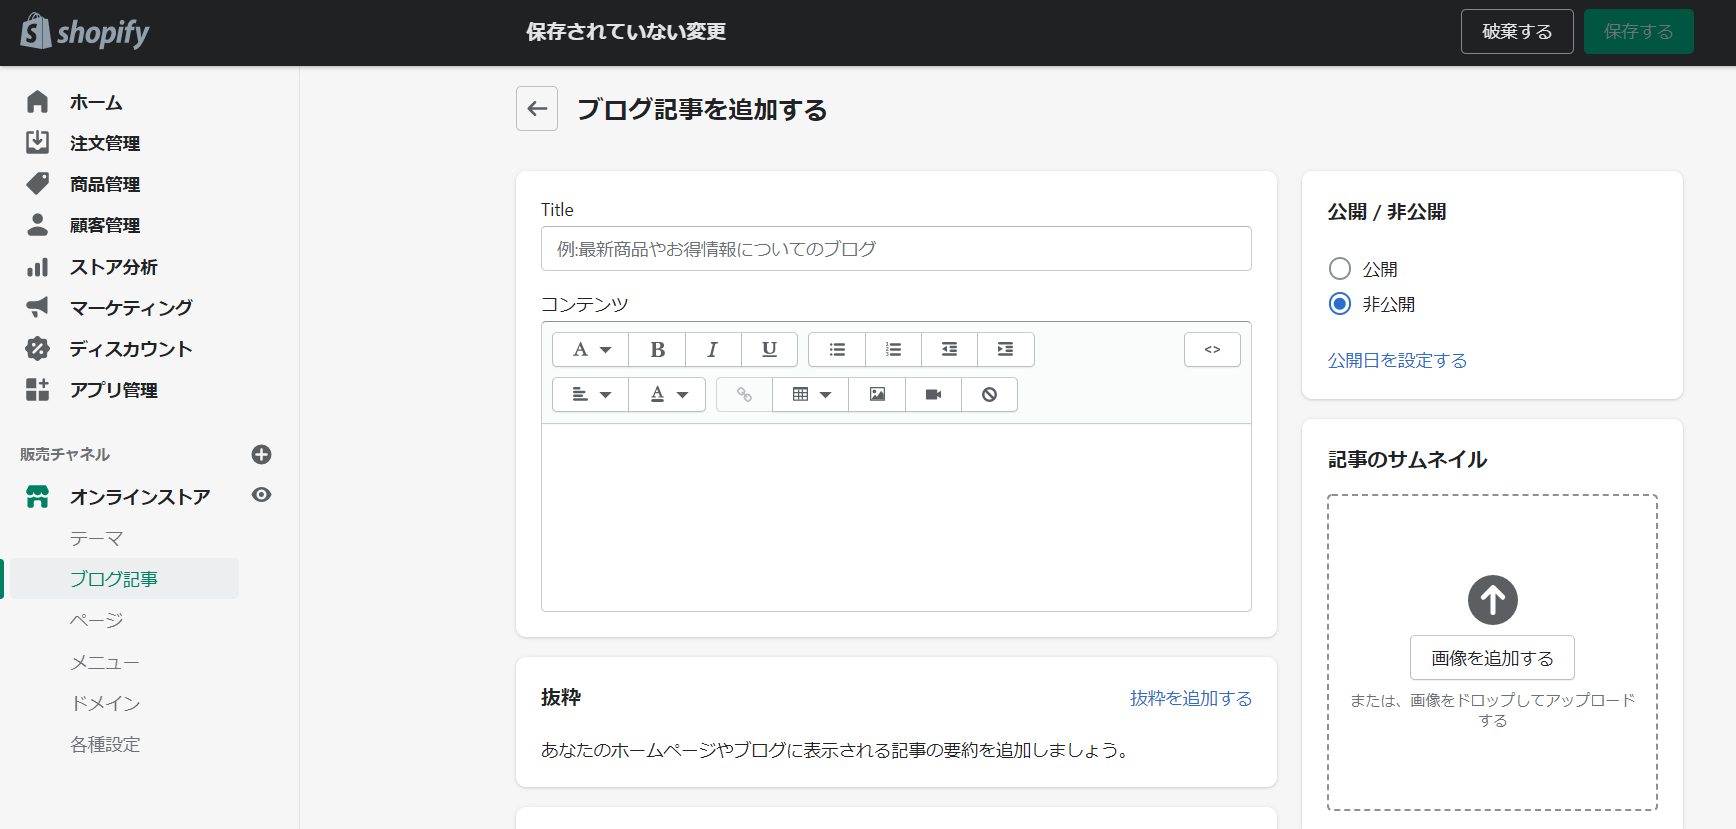Show HTML code view of editor
Screen dimensions: 1736x829
(1212, 350)
